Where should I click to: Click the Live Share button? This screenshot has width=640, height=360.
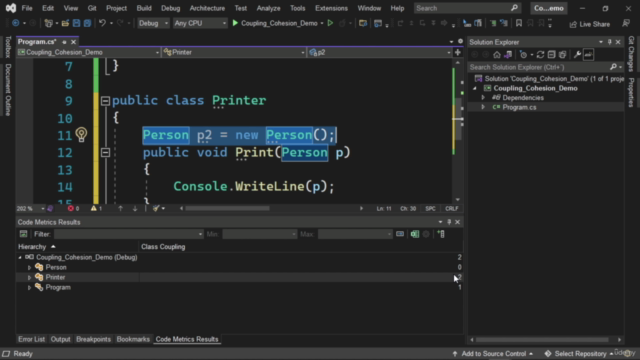point(590,24)
